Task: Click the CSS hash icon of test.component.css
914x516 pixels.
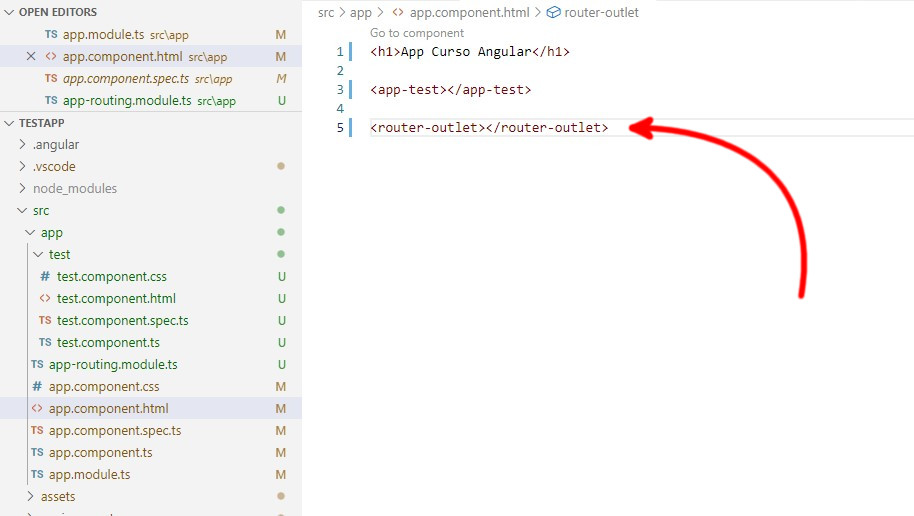Action: [45, 277]
